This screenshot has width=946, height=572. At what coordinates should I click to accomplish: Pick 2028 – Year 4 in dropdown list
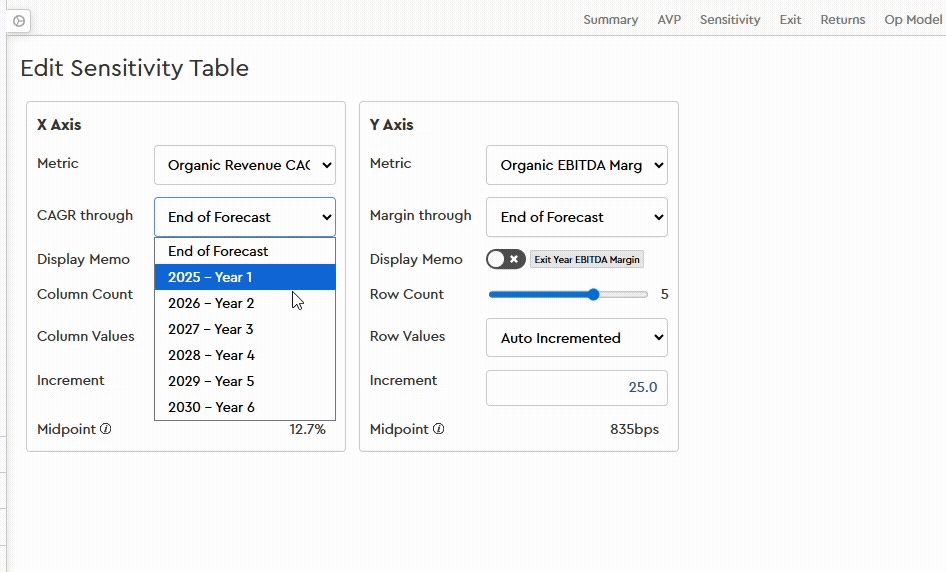[244, 355]
